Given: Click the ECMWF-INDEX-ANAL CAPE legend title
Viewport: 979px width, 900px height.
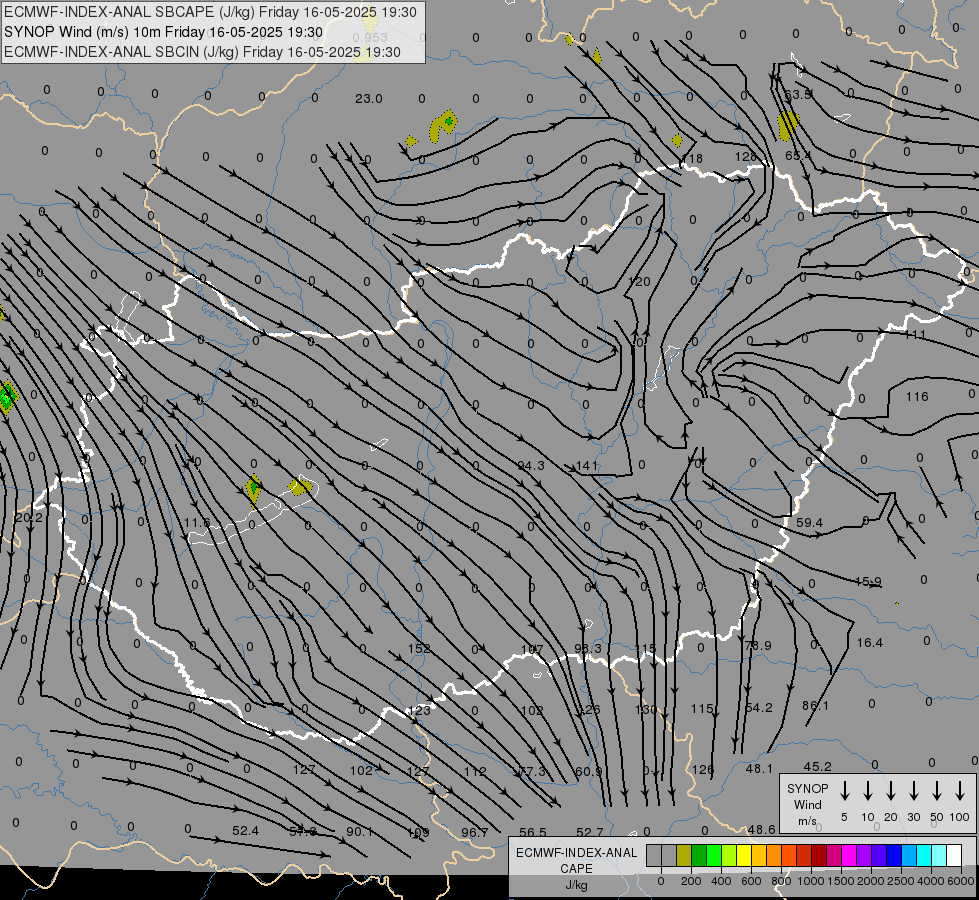Looking at the screenshot, I should 576,860.
